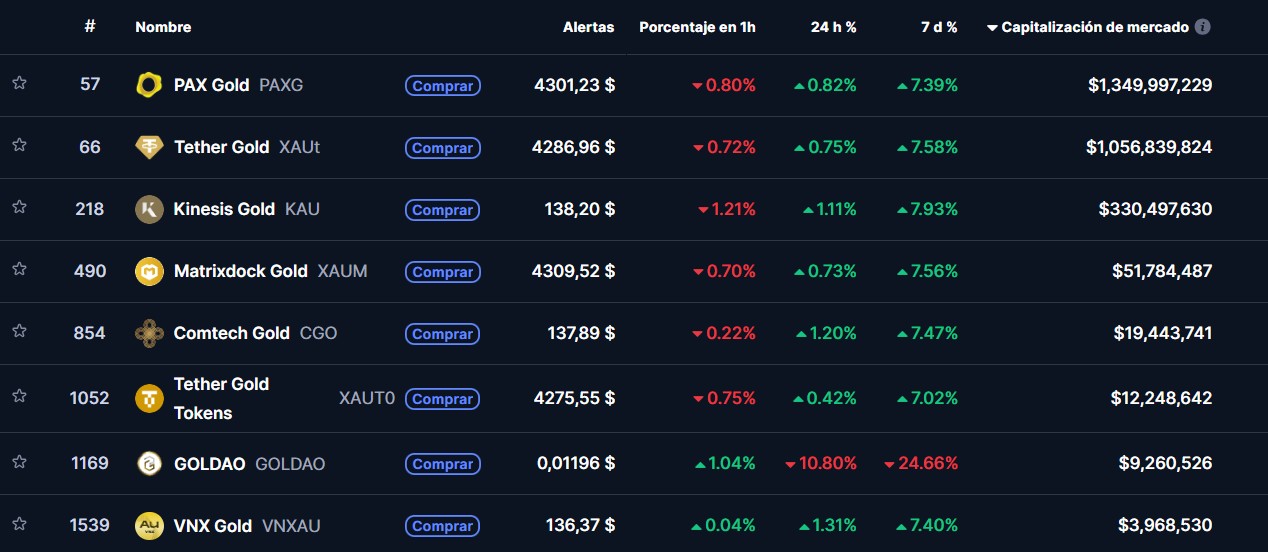The image size is (1268, 552).
Task: Open the Tether Gold Tokens XAUT0 link
Action: tap(221, 398)
